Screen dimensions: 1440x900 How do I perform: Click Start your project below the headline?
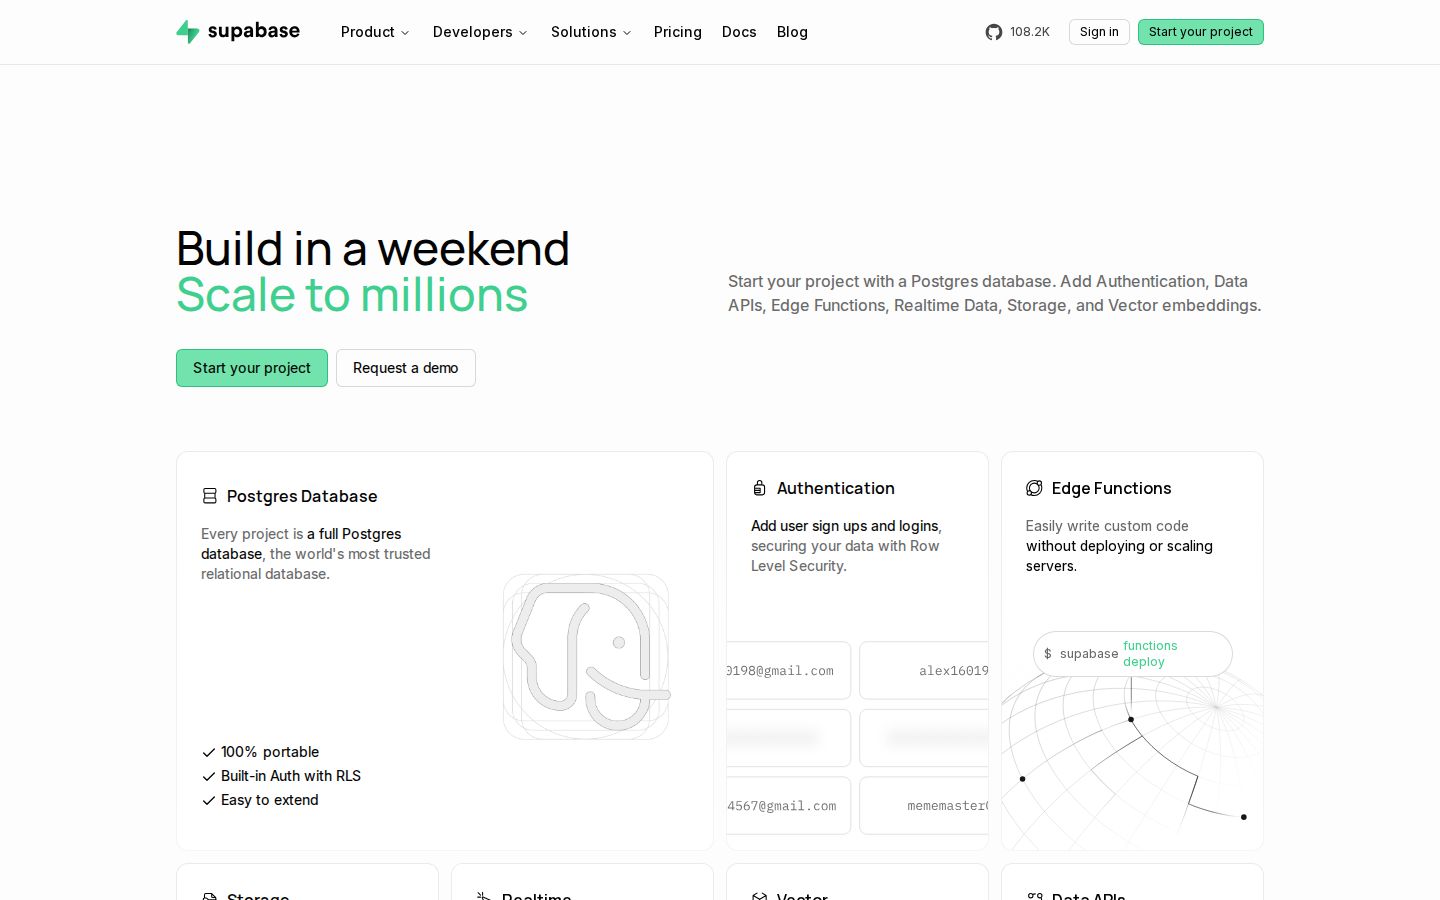click(x=252, y=368)
